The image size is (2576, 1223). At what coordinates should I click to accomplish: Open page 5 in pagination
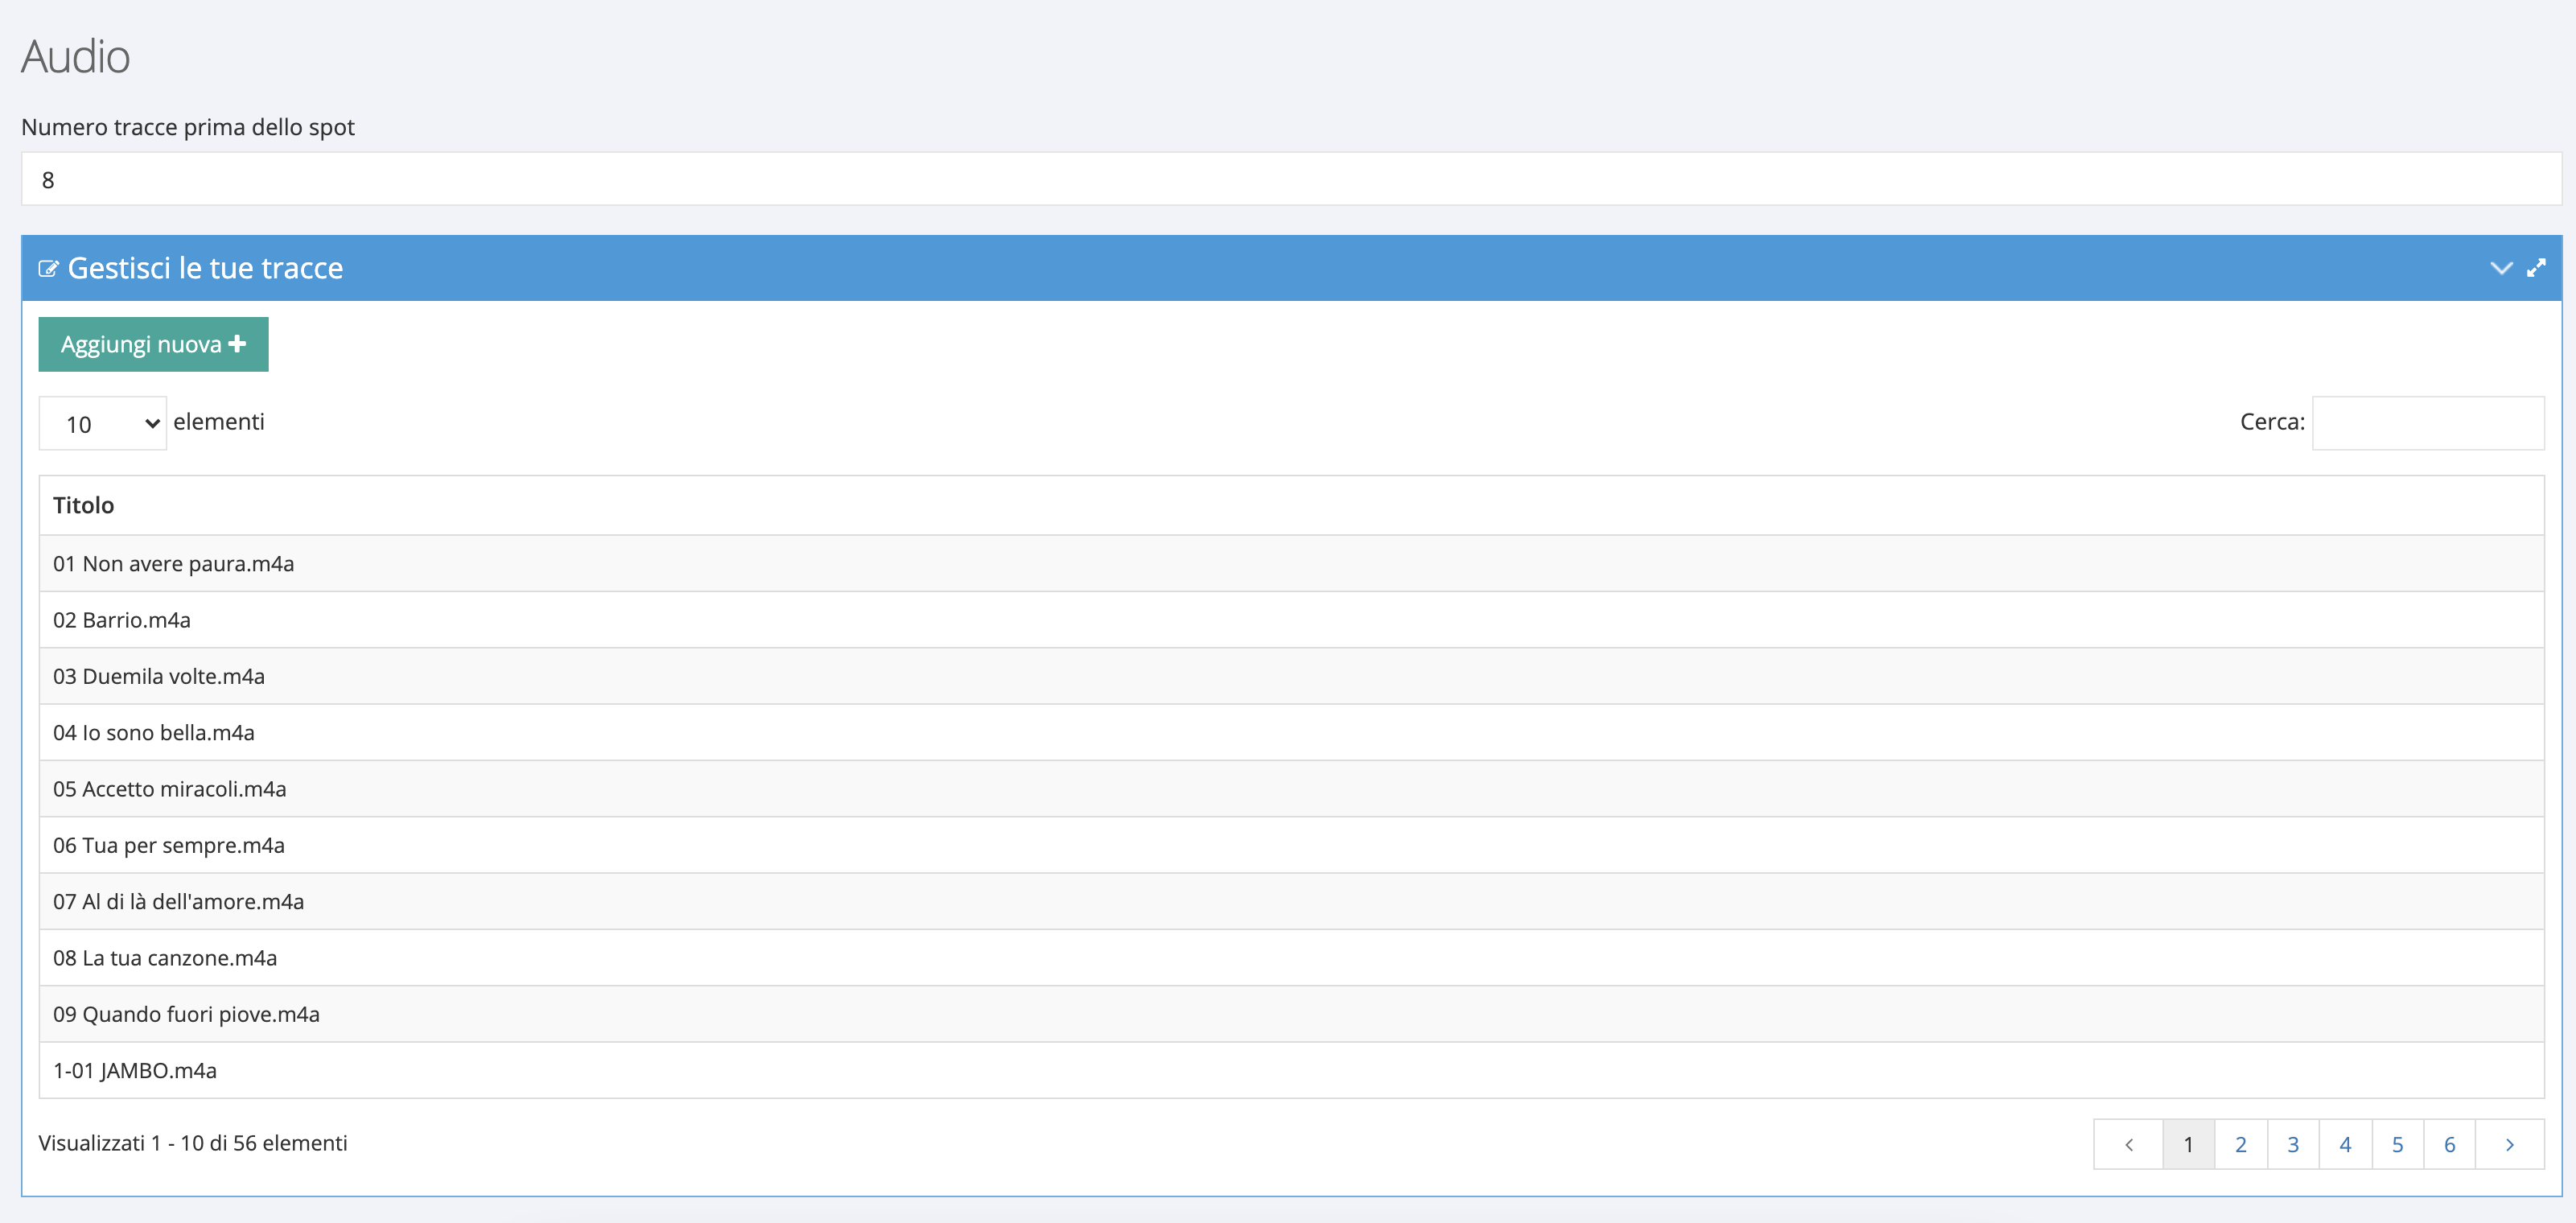point(2397,1145)
